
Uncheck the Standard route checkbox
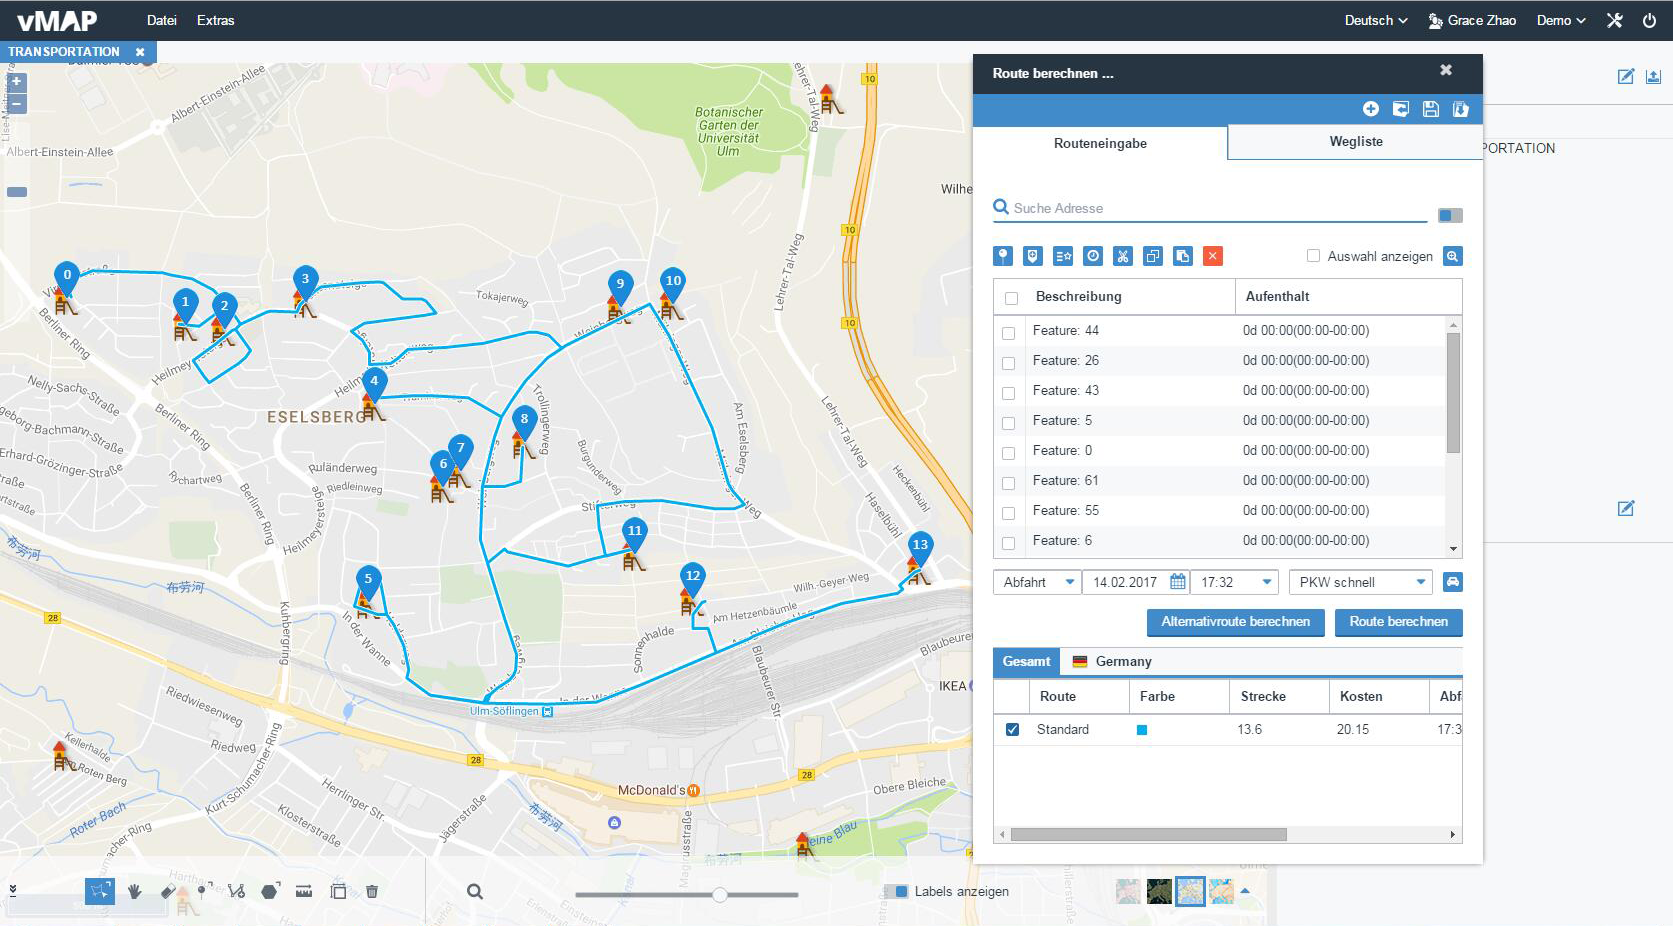click(x=1012, y=730)
